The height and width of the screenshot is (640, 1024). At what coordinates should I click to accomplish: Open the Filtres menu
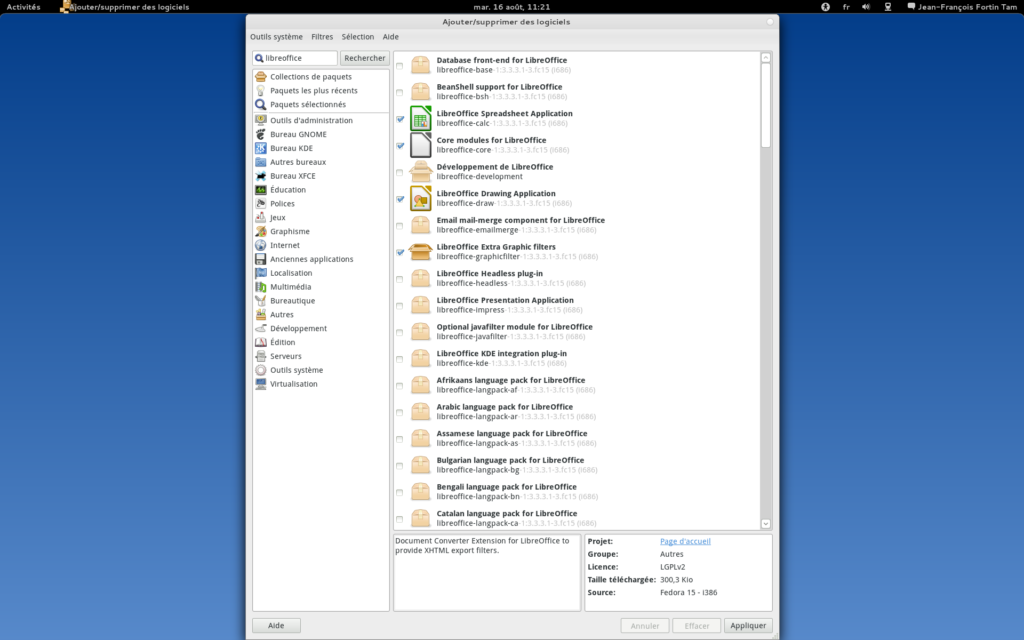point(322,37)
